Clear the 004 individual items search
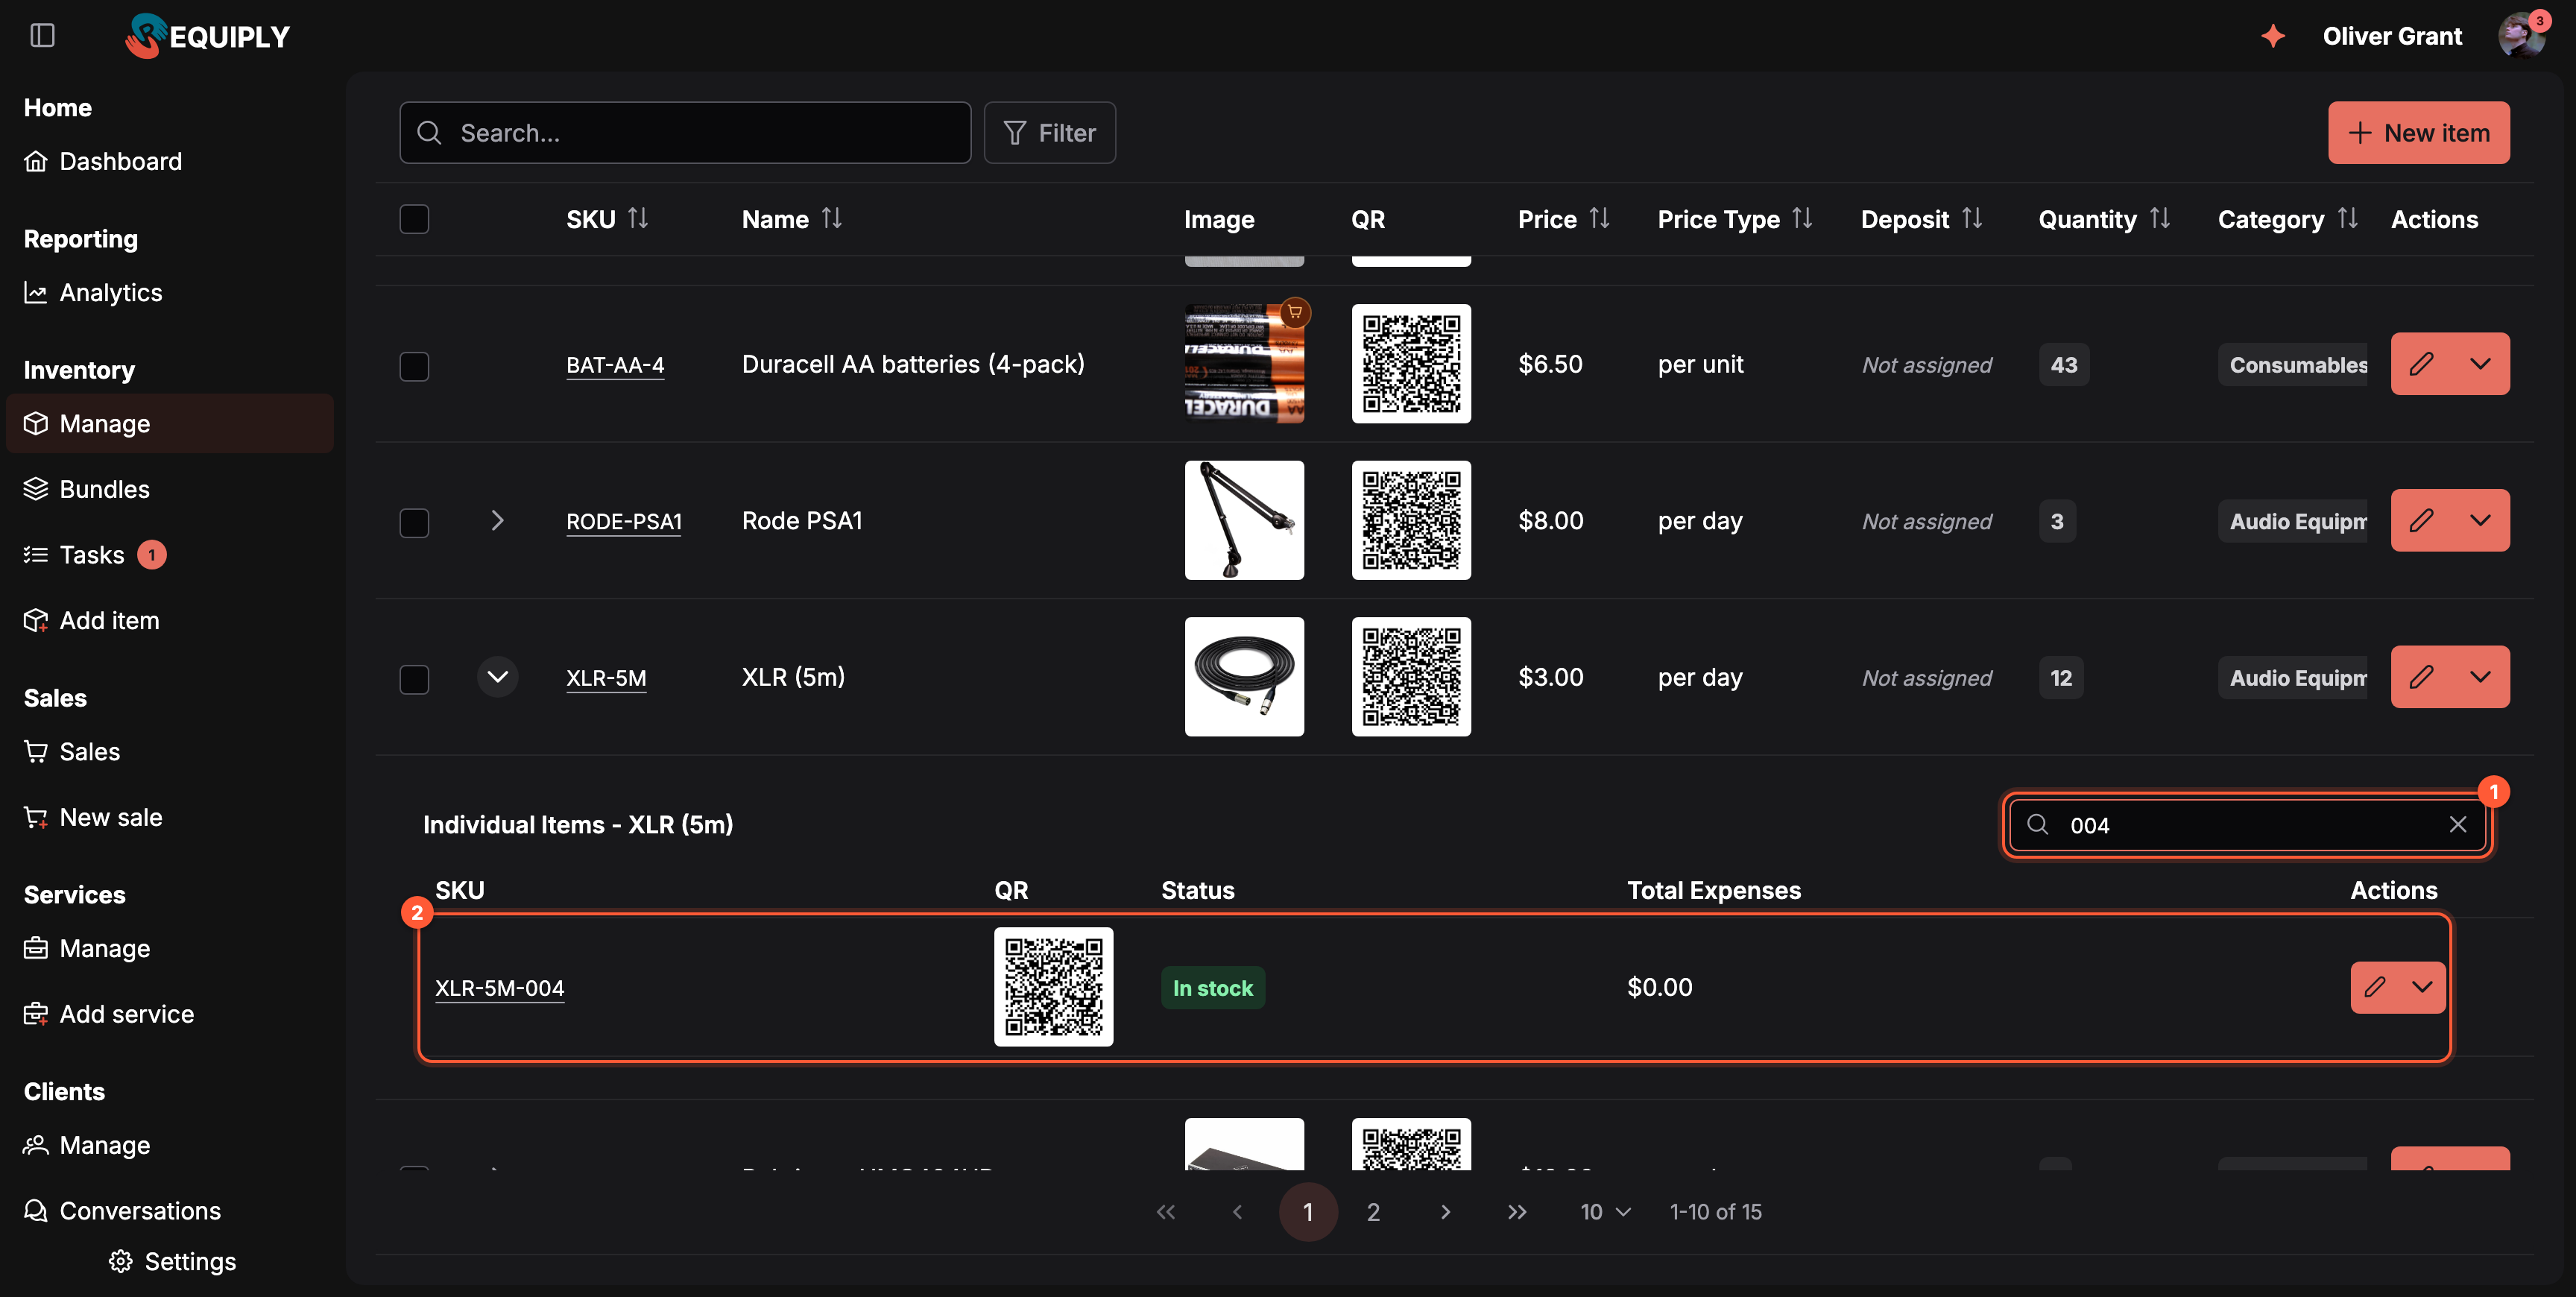Image resolution: width=2576 pixels, height=1297 pixels. [x=2458, y=824]
